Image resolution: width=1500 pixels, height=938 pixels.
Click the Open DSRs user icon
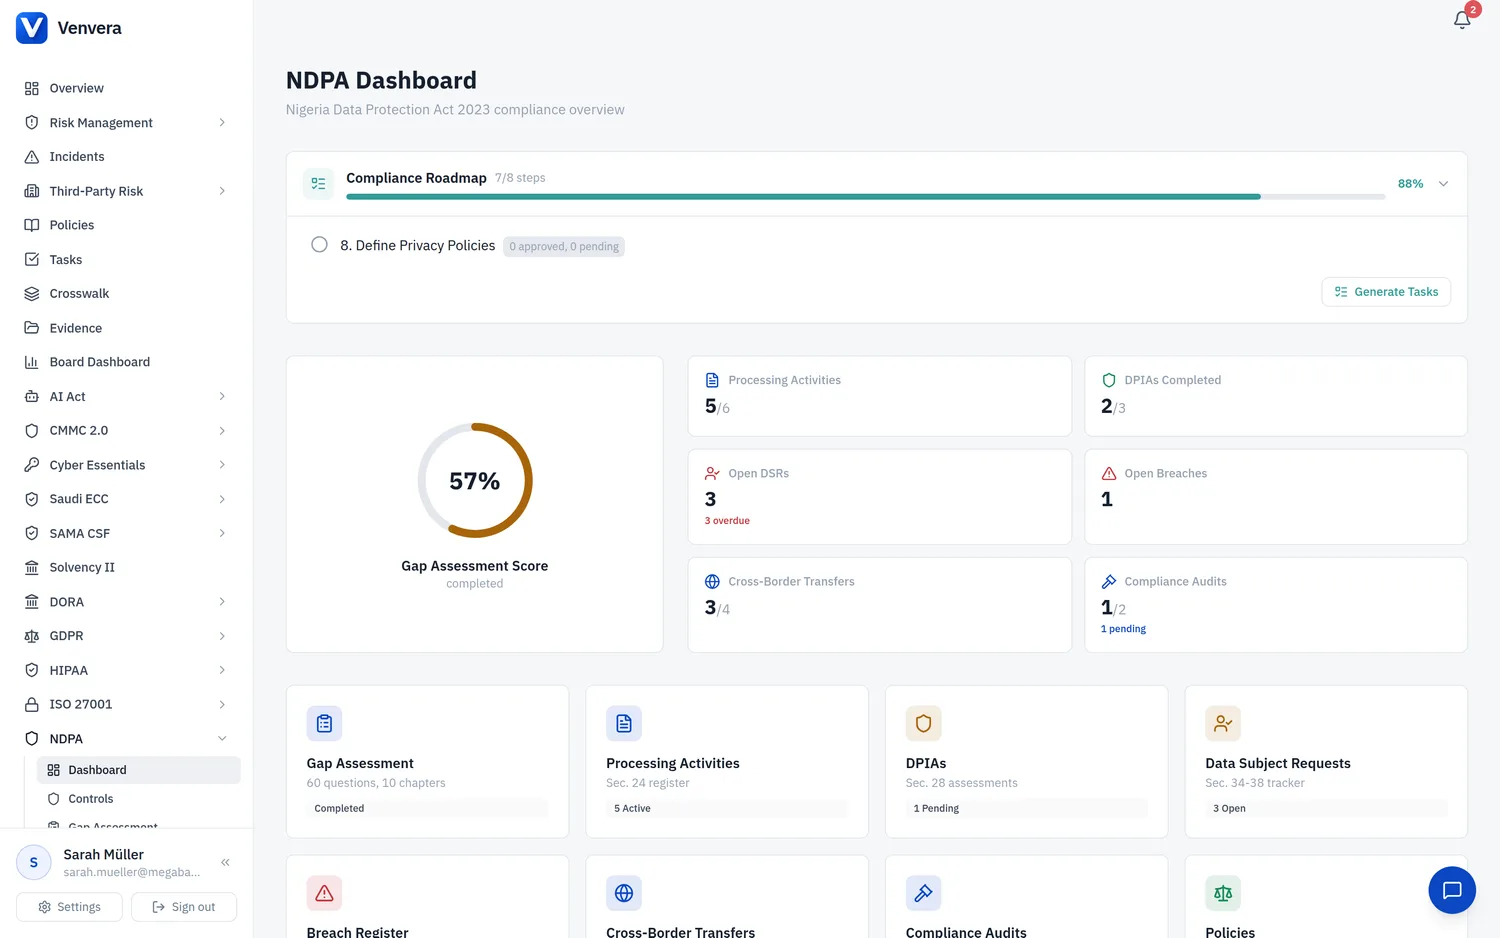(x=712, y=474)
